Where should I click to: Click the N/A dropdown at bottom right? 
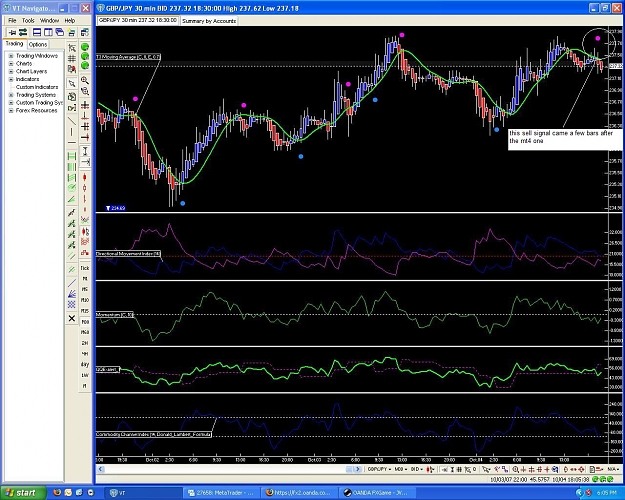point(613,469)
